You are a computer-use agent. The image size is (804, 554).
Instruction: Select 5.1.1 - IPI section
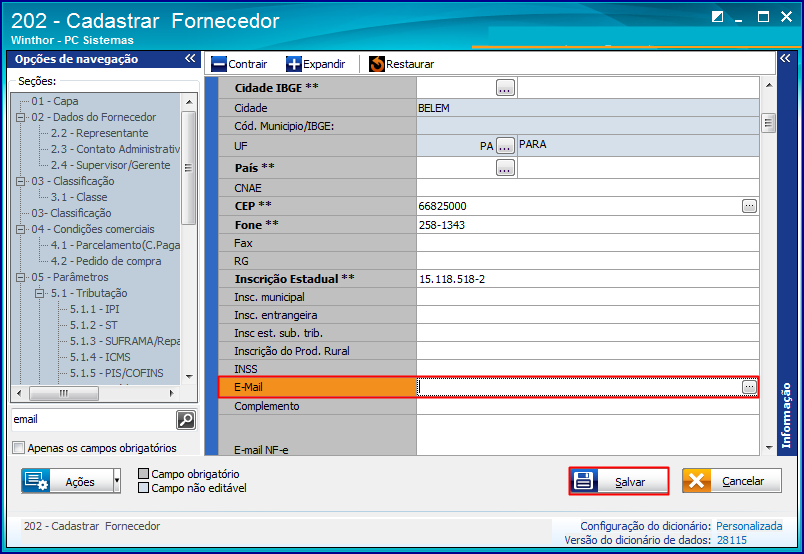[94, 309]
